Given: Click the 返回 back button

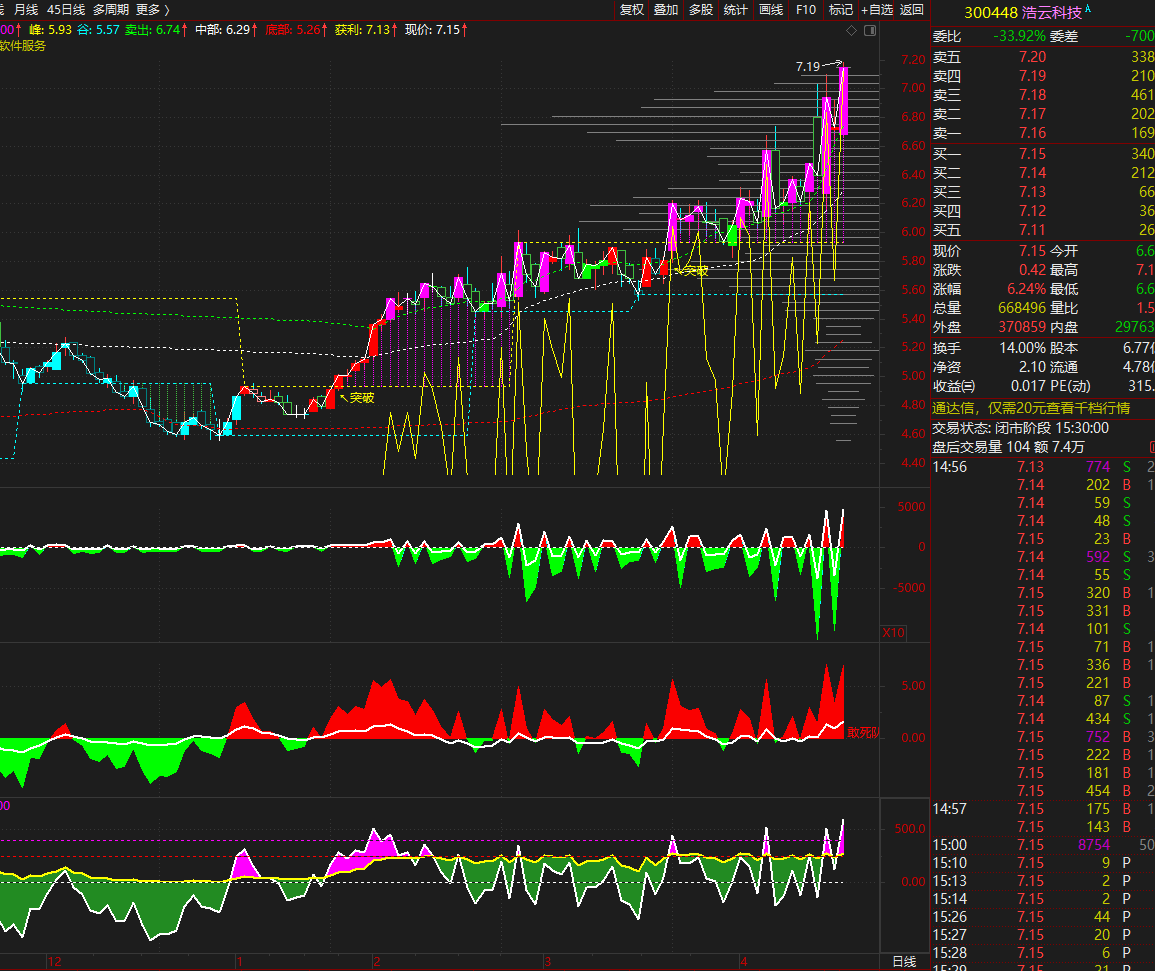Looking at the screenshot, I should pos(912,10).
